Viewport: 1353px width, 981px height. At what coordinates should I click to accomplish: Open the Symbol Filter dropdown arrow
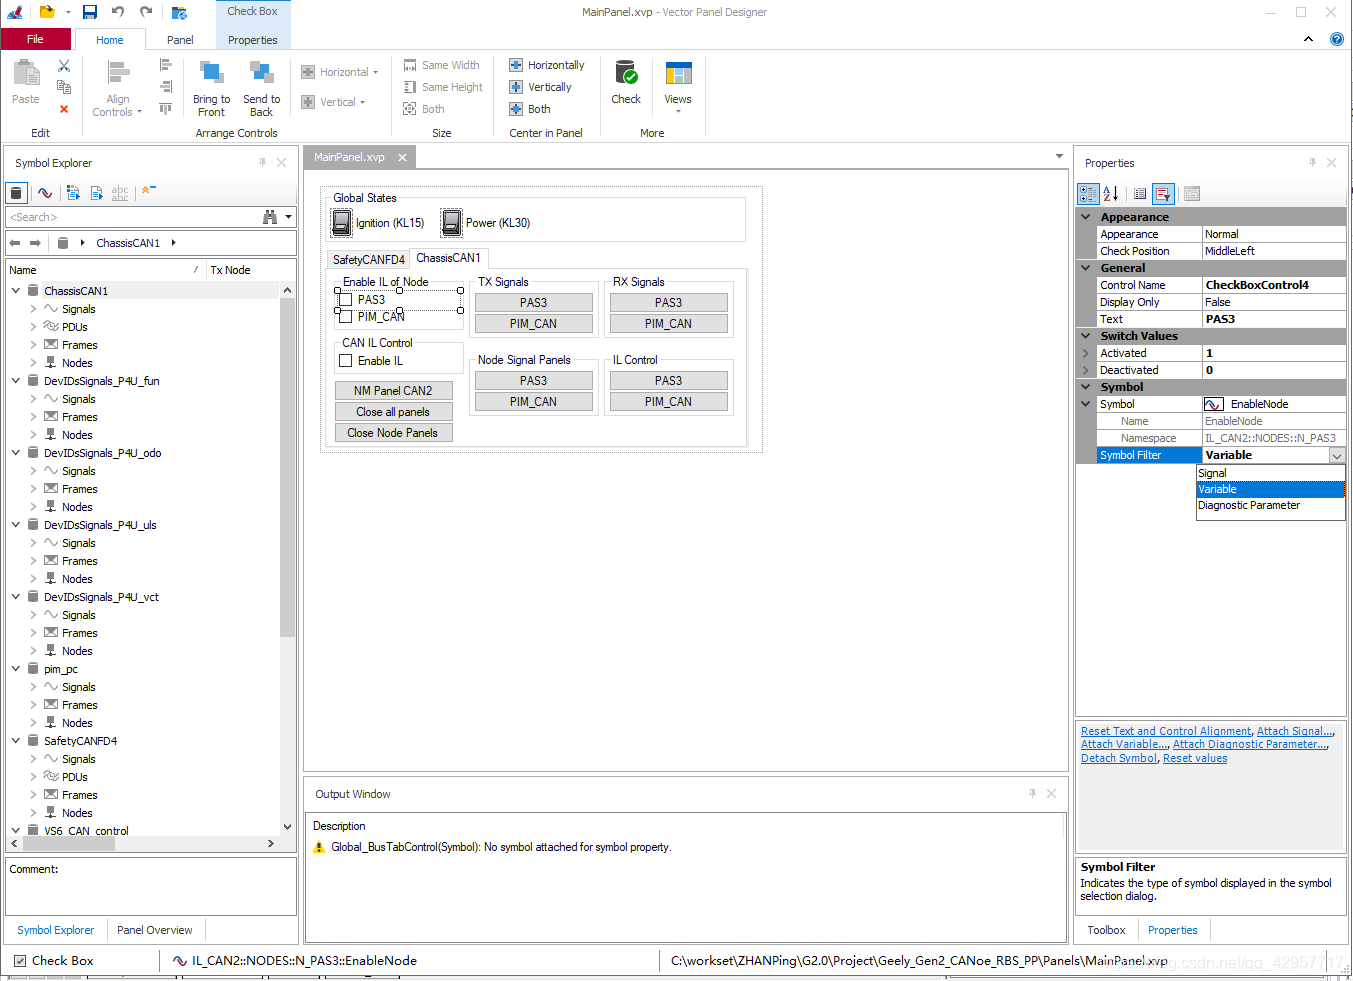click(x=1337, y=456)
